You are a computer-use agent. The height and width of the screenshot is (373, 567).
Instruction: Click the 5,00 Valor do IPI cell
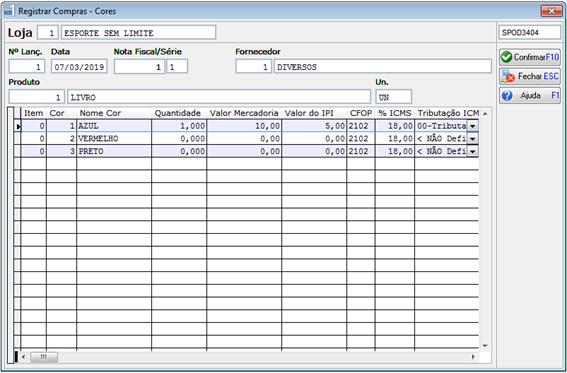pyautogui.click(x=314, y=126)
